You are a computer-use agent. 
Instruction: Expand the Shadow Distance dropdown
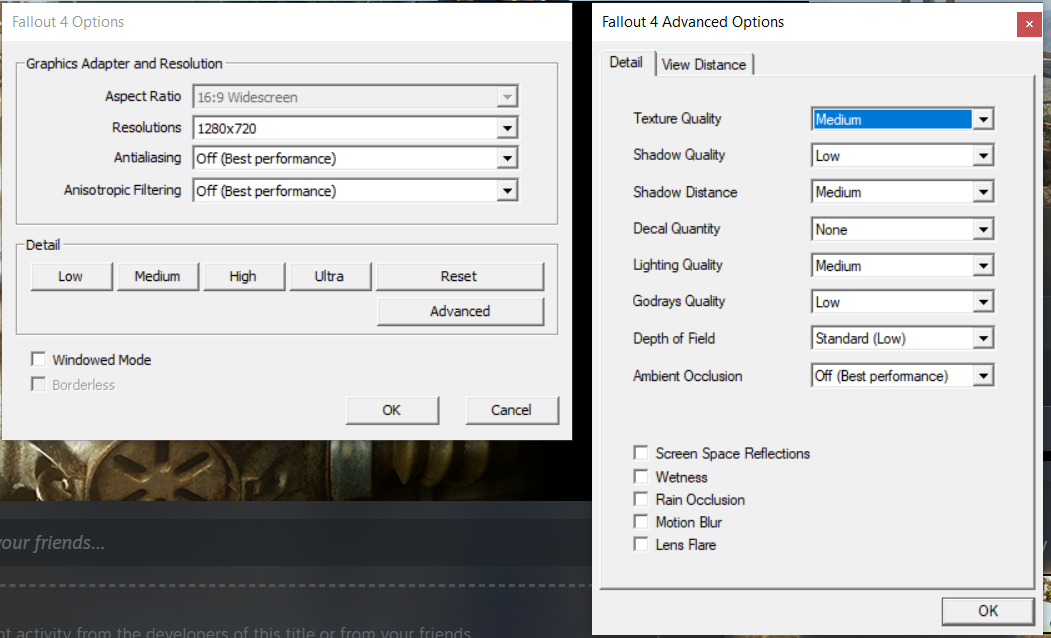click(x=902, y=192)
